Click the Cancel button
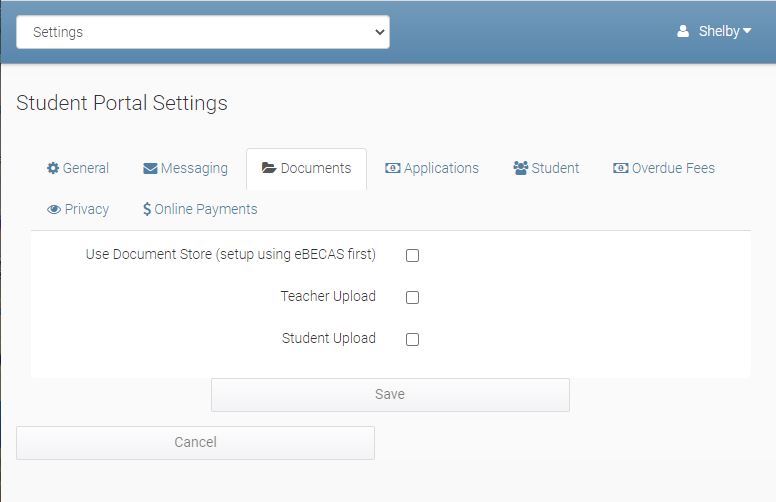 [195, 442]
